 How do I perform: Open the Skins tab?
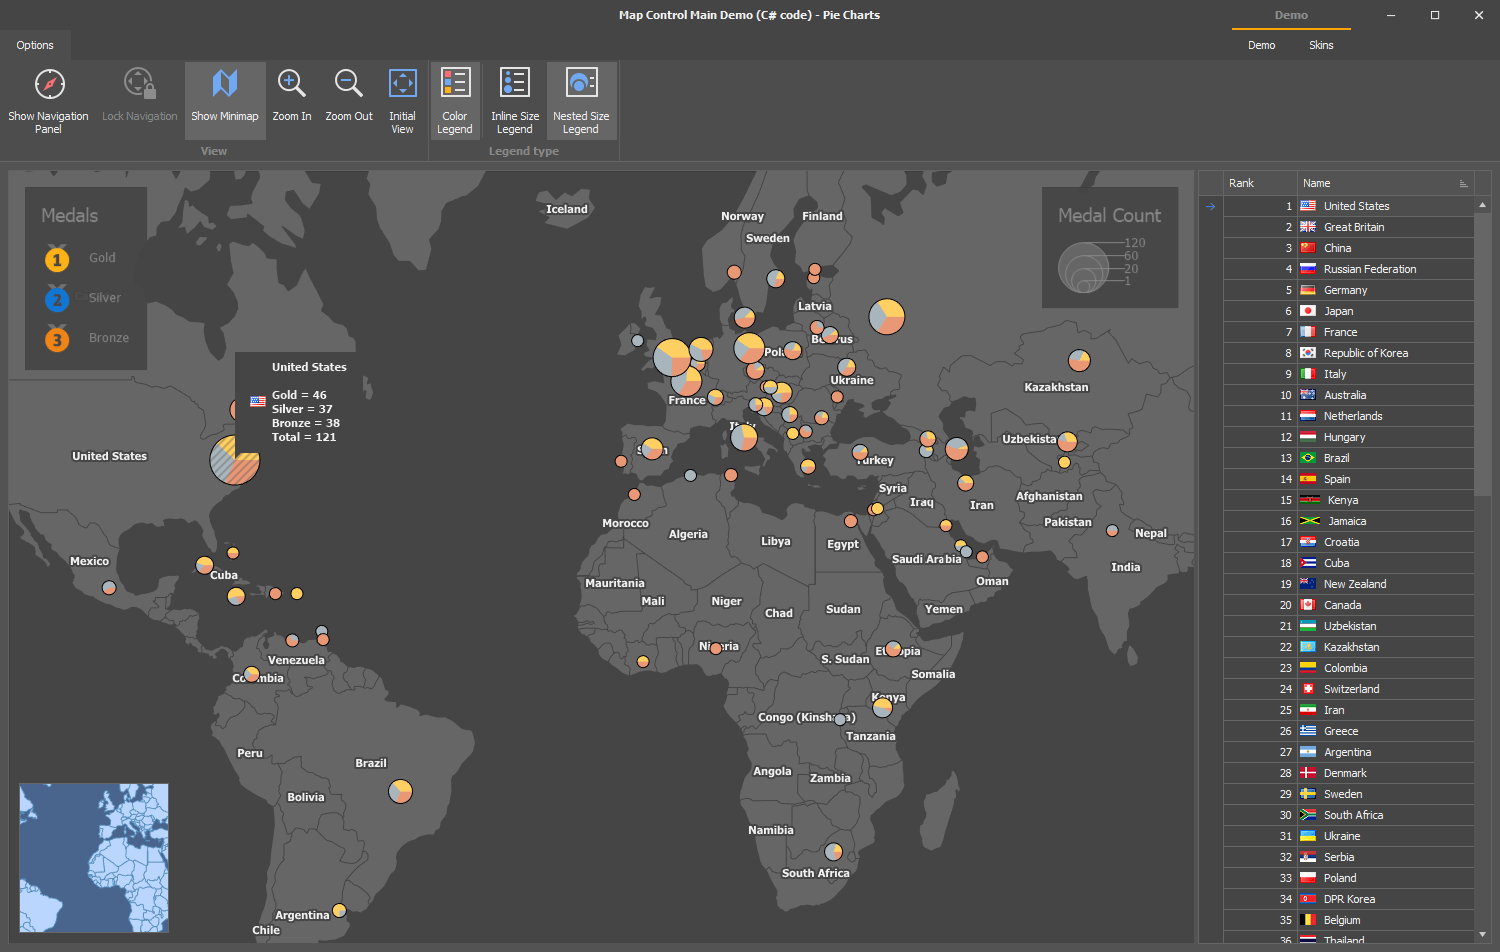1321,45
